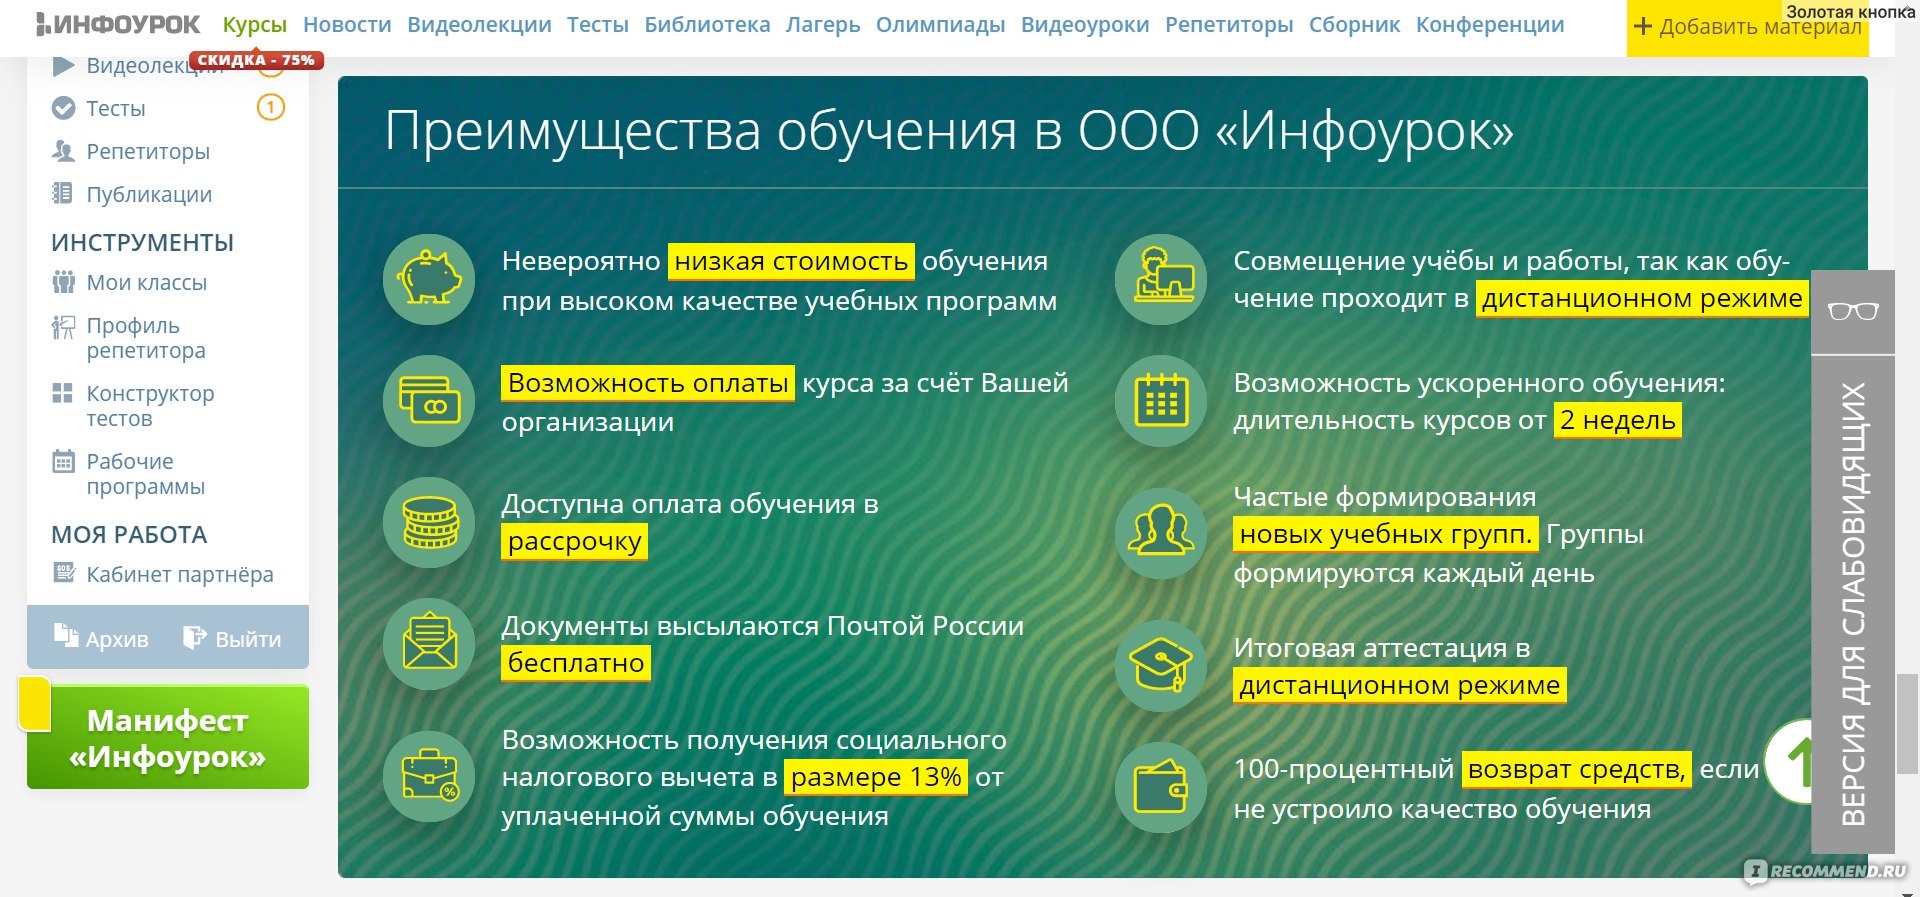Click the Публикации document icon
The height and width of the screenshot is (897, 1920).
pyautogui.click(x=62, y=193)
